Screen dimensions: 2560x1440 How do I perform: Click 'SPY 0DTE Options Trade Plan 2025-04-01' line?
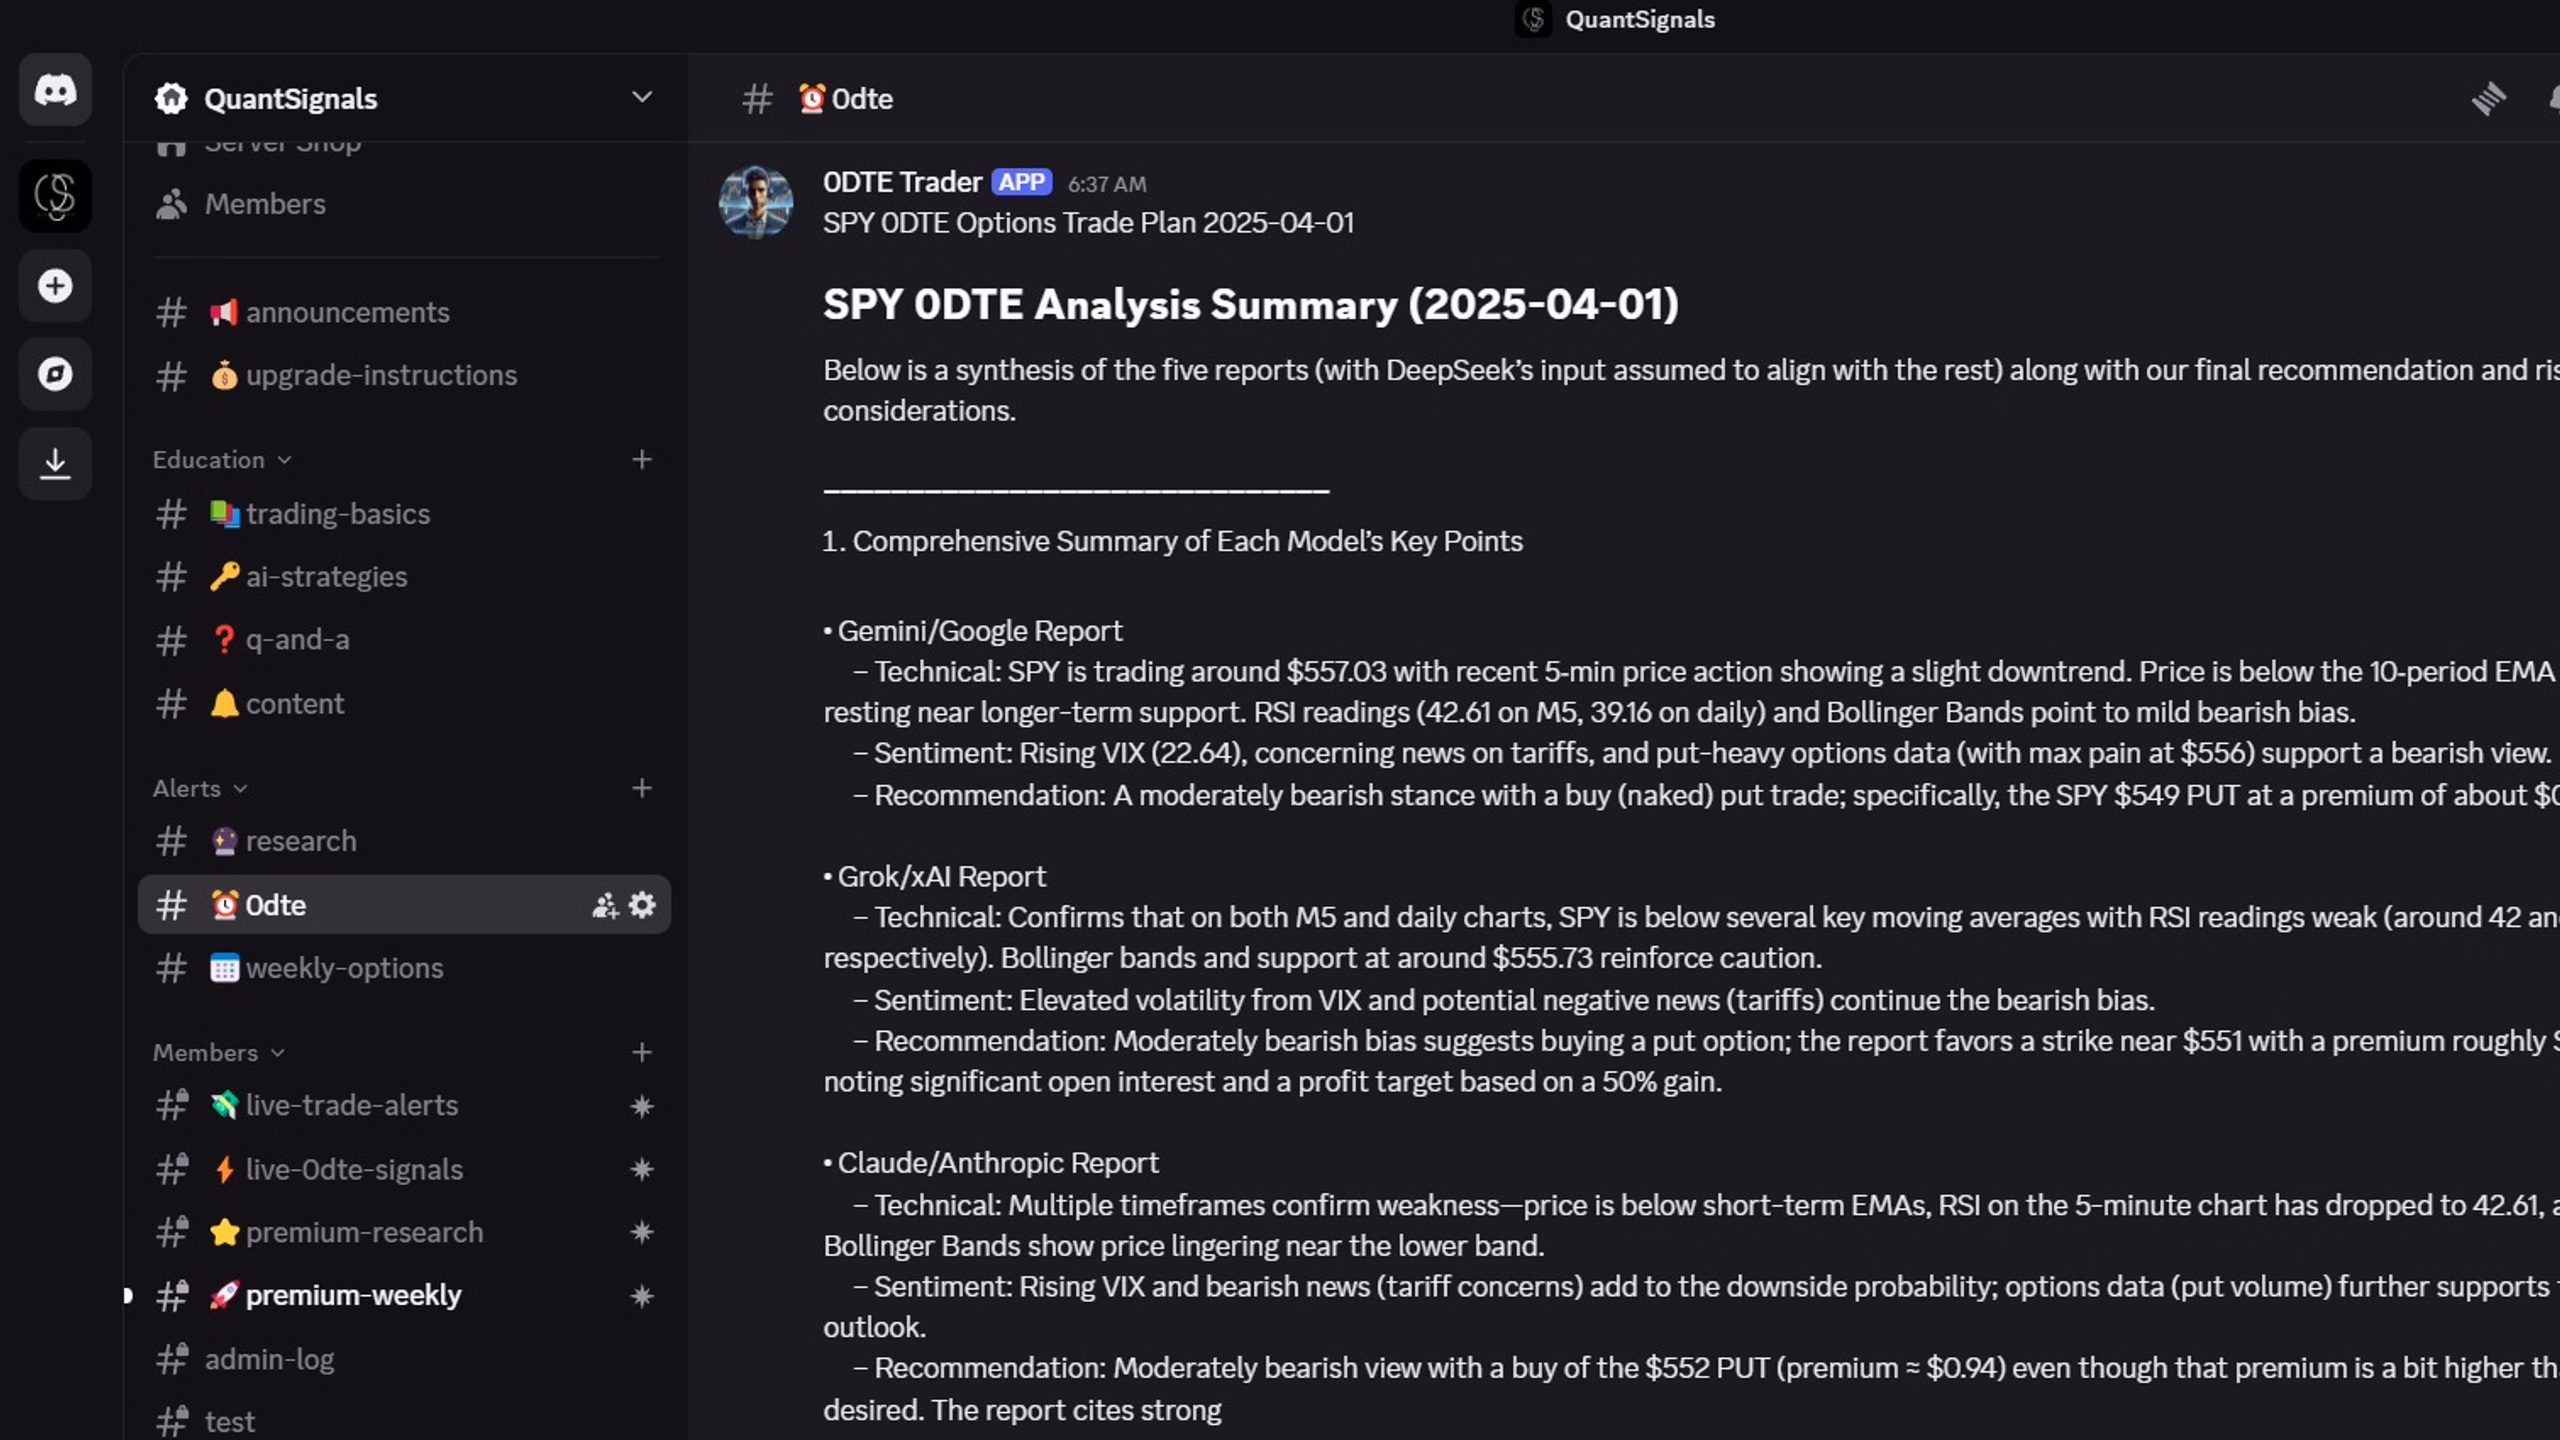tap(1088, 223)
